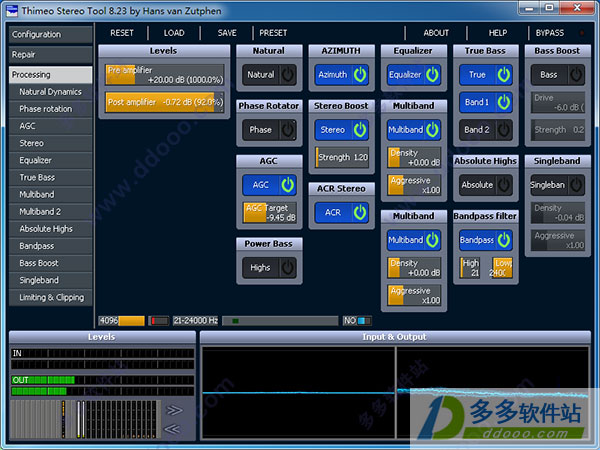The height and width of the screenshot is (450, 600).
Task: Open Natural Dynamics in the sidebar
Action: 51,92
